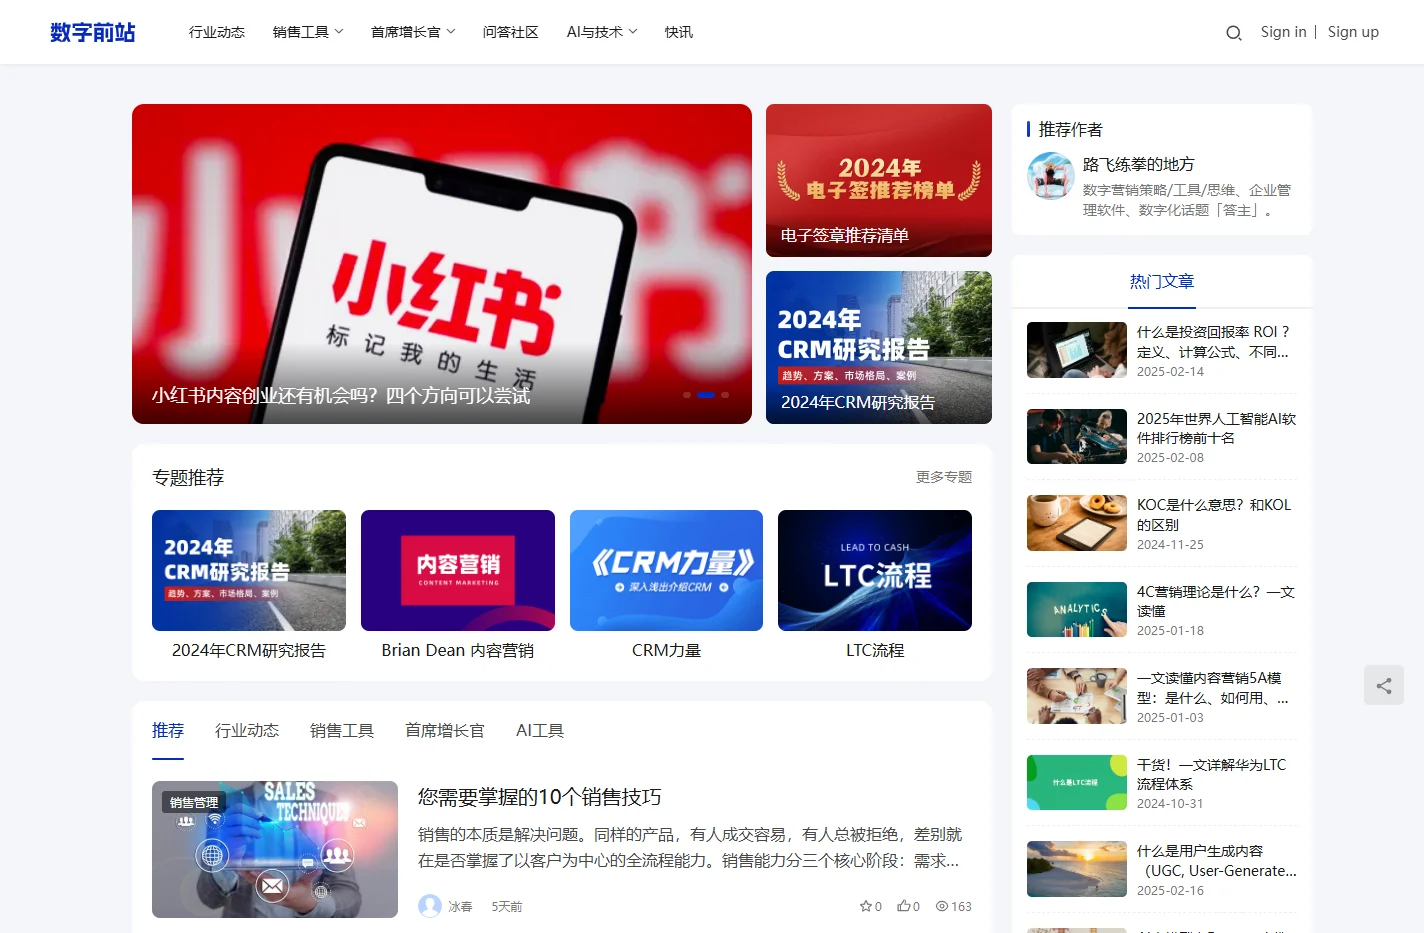This screenshot has width=1424, height=933.
Task: Open 问答社区 in the top navigation
Action: [511, 32]
